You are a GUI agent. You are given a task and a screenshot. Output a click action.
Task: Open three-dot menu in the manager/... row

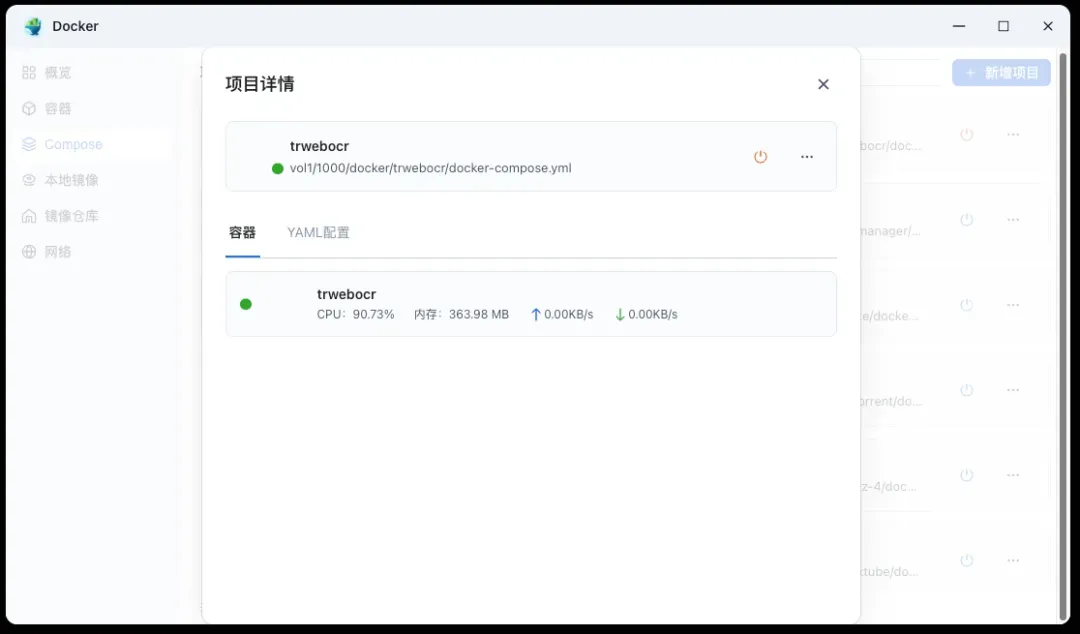[x=1013, y=220]
